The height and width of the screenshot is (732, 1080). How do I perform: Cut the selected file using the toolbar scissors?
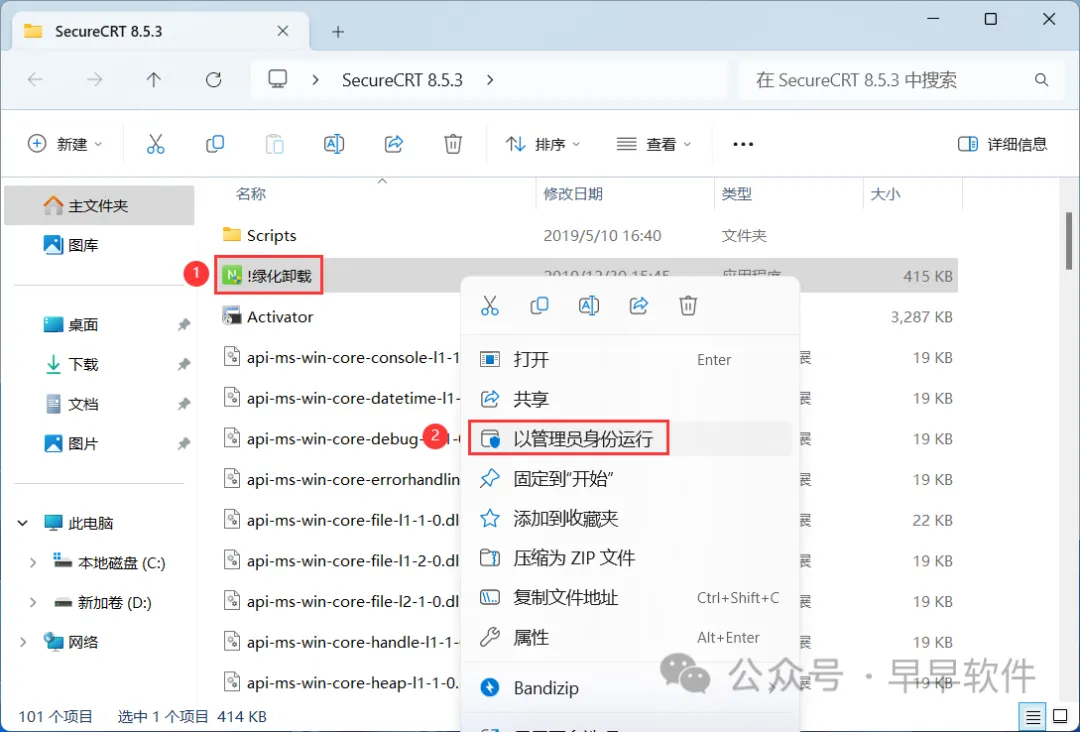click(x=156, y=144)
